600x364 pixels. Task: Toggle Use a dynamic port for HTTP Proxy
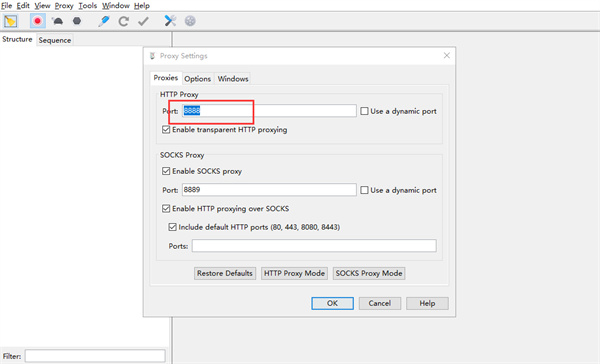(x=364, y=111)
